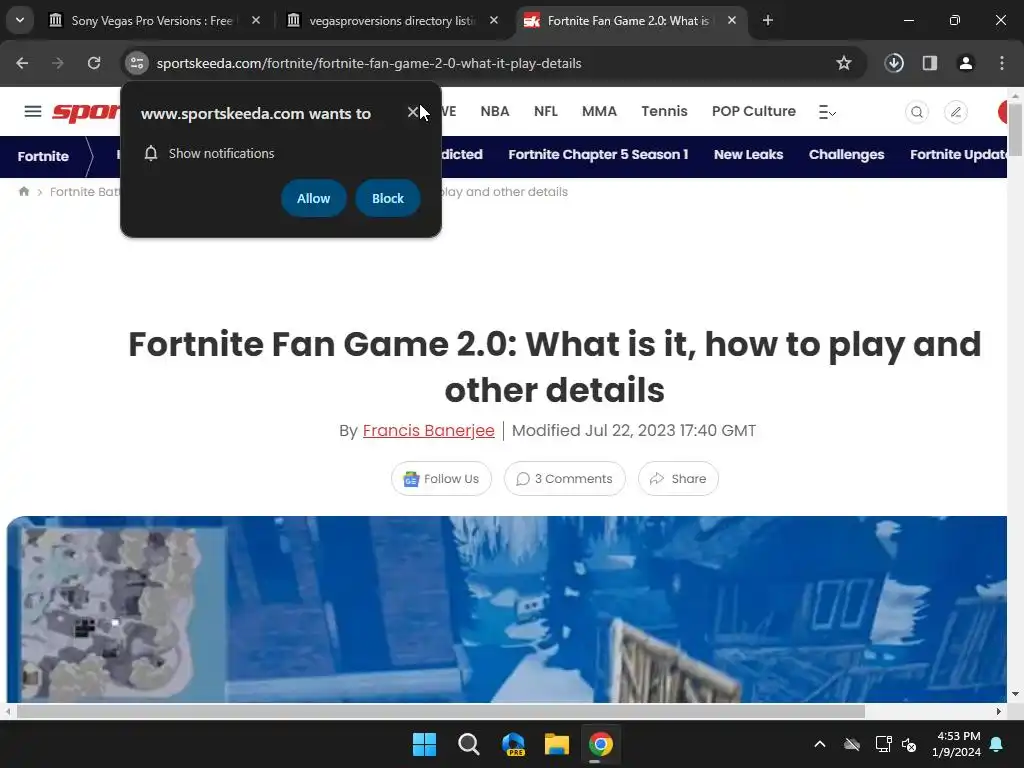Open Chrome downloads icon
Viewport: 1024px width, 768px height.
pos(894,63)
